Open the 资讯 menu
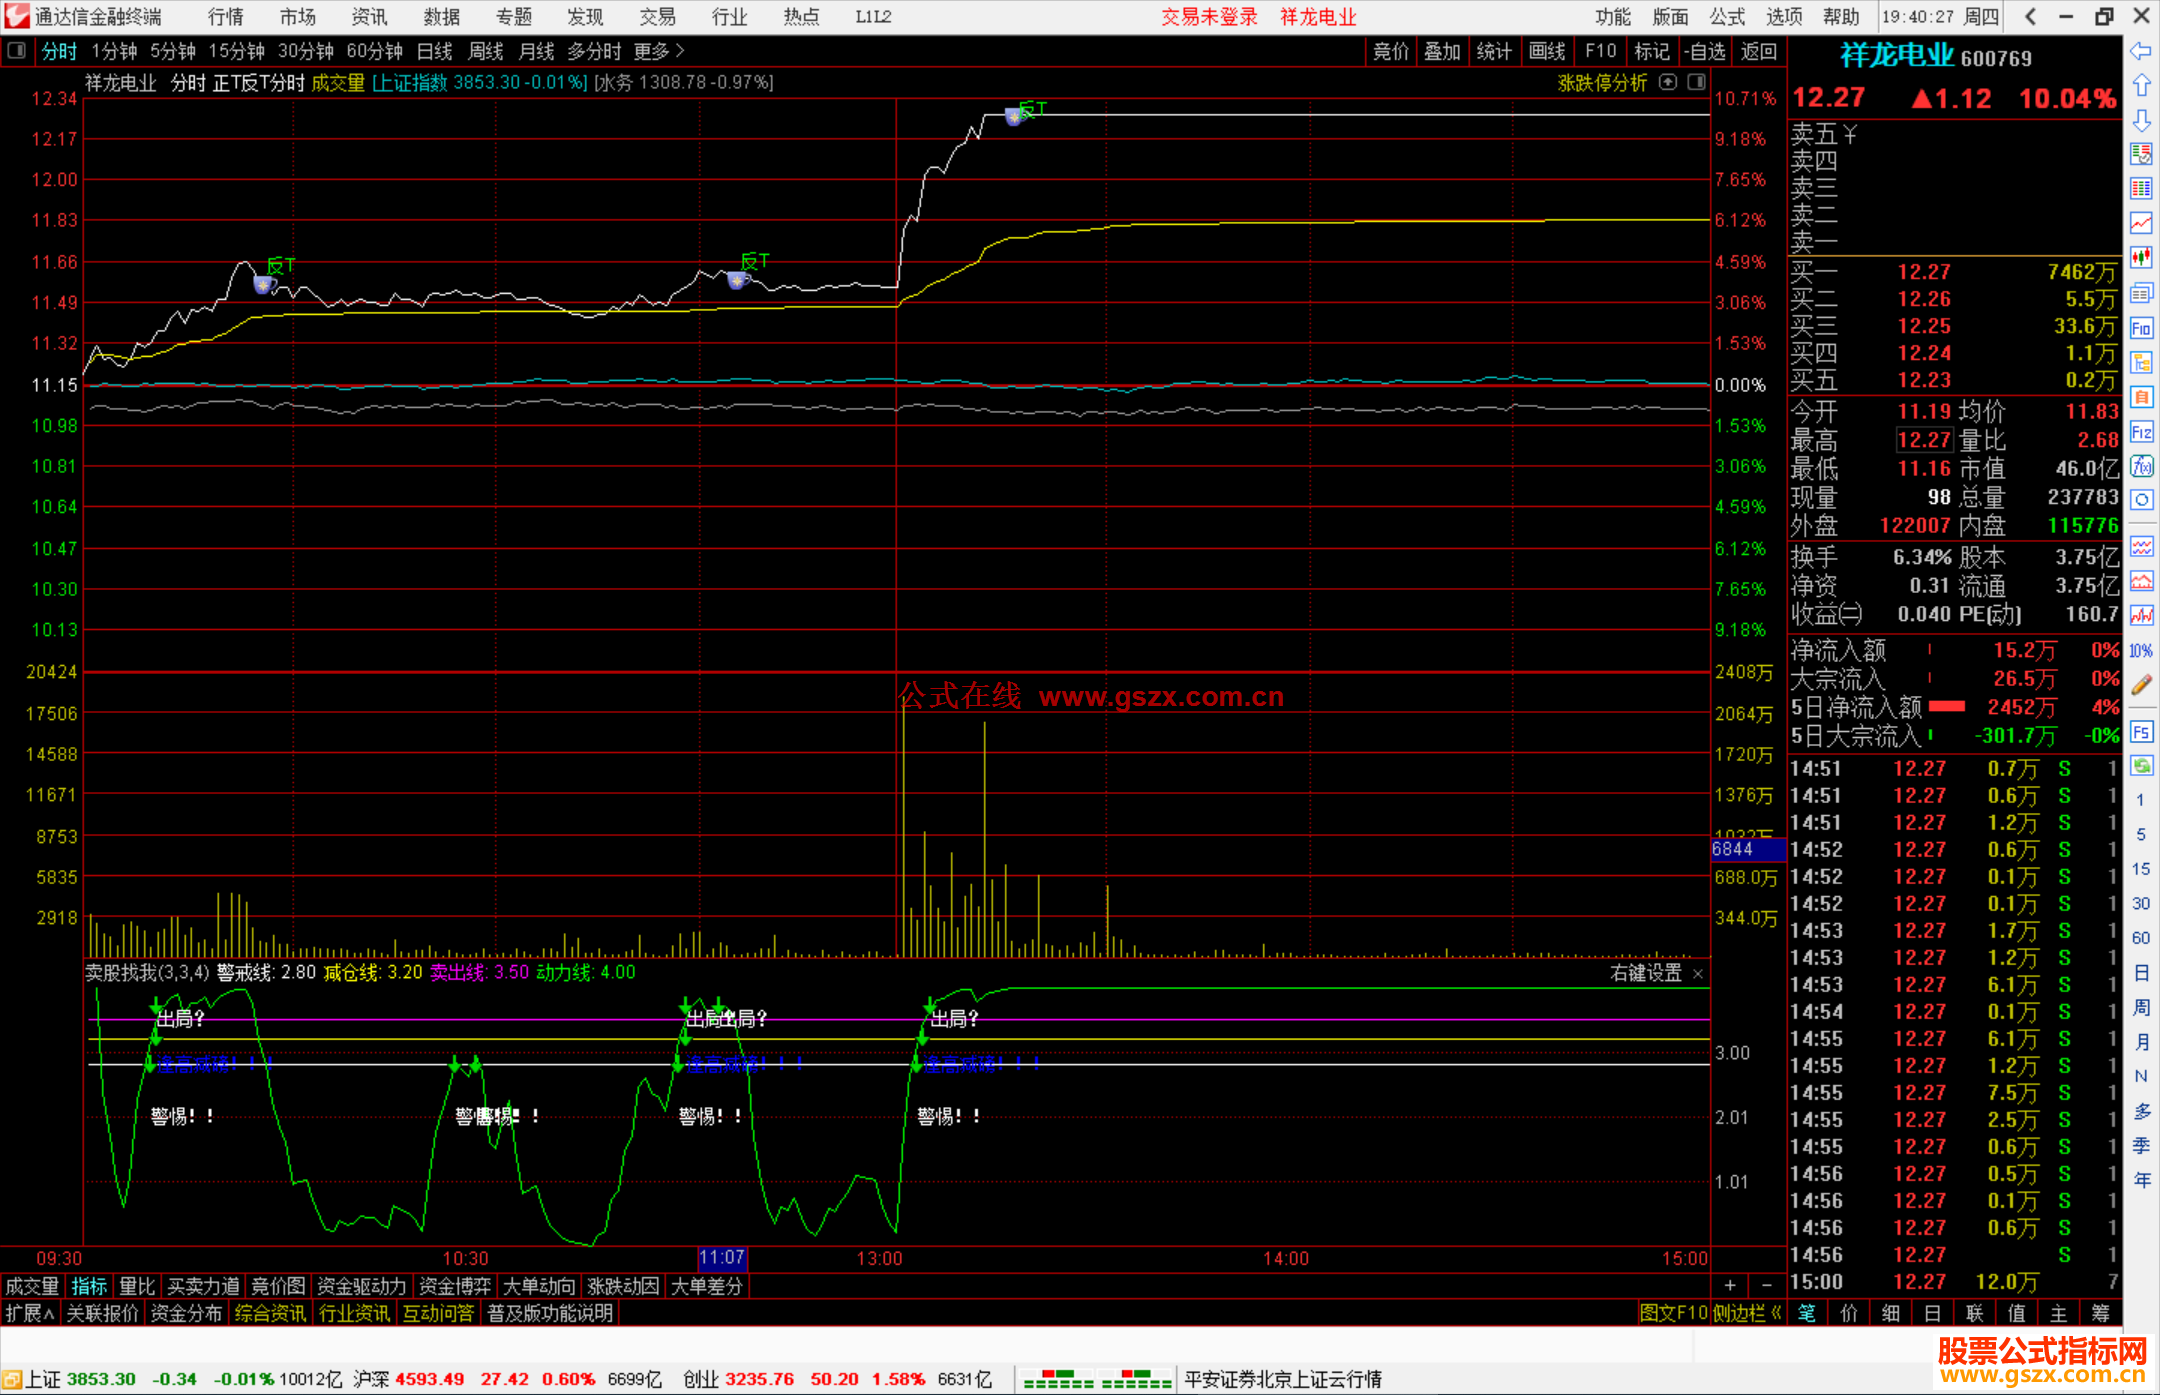Image resolution: width=2160 pixels, height=1395 pixels. [x=369, y=16]
